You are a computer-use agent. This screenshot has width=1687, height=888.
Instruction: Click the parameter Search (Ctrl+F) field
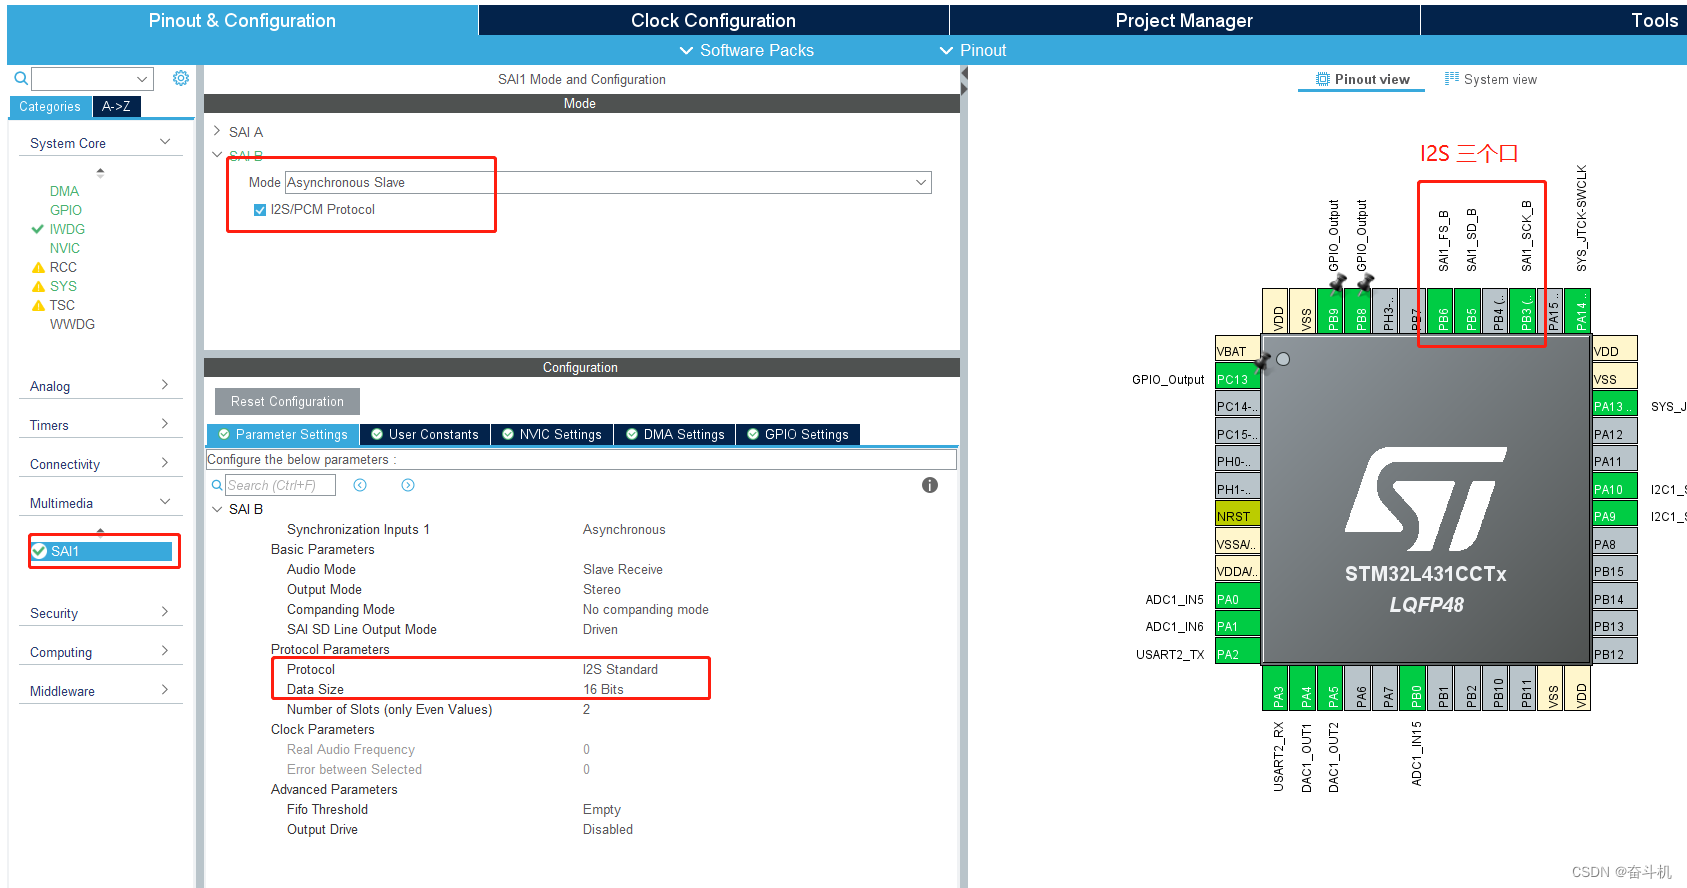click(280, 485)
